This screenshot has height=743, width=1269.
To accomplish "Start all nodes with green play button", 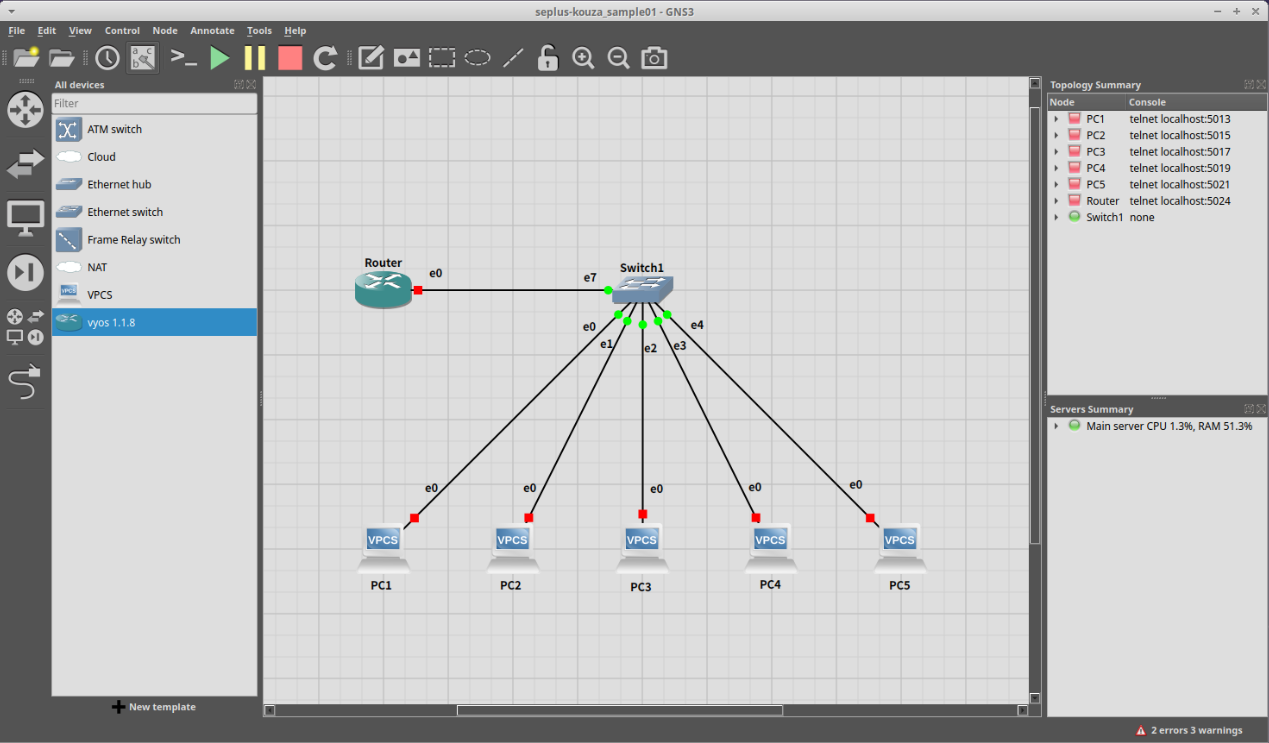I will [220, 58].
